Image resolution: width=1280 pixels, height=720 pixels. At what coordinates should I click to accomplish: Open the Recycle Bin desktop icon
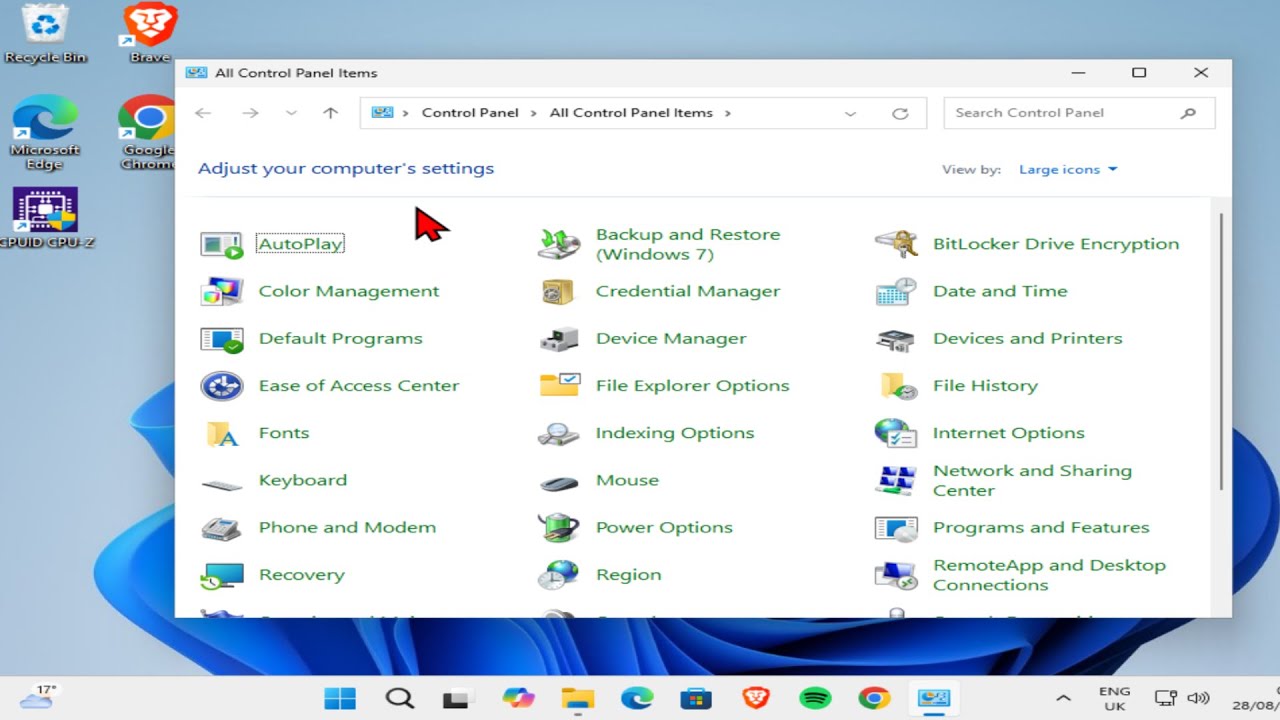tap(46, 33)
